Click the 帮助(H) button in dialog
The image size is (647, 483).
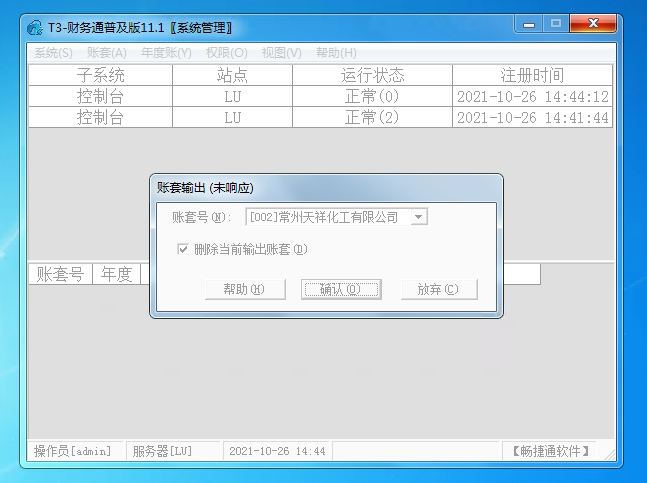[x=245, y=289]
